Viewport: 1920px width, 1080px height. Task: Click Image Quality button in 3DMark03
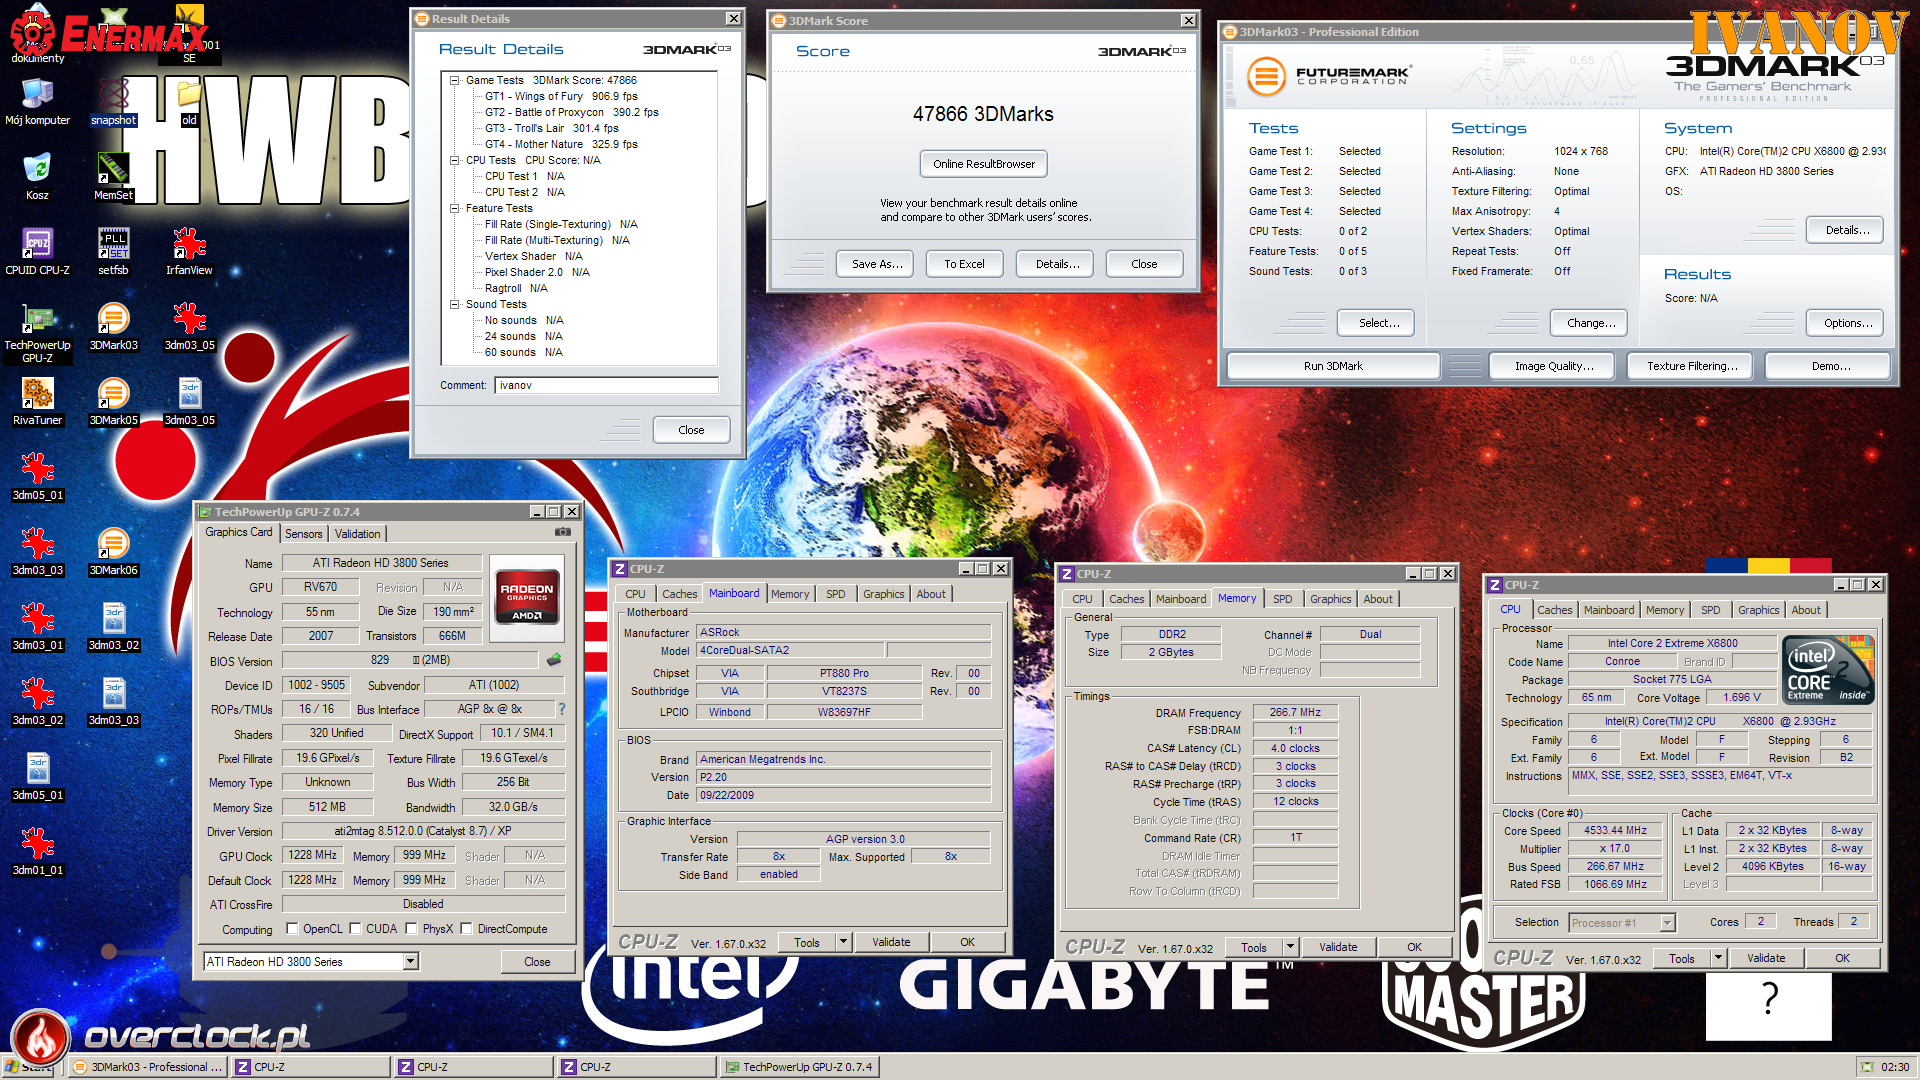point(1554,366)
